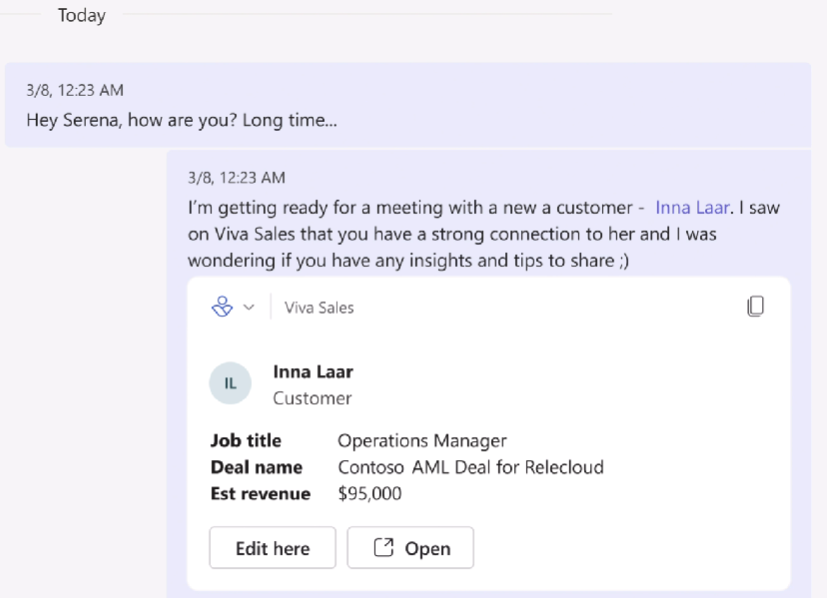Screen dimensions: 827x598
Task: Select the Operations Manager job title
Action: pyautogui.click(x=421, y=440)
